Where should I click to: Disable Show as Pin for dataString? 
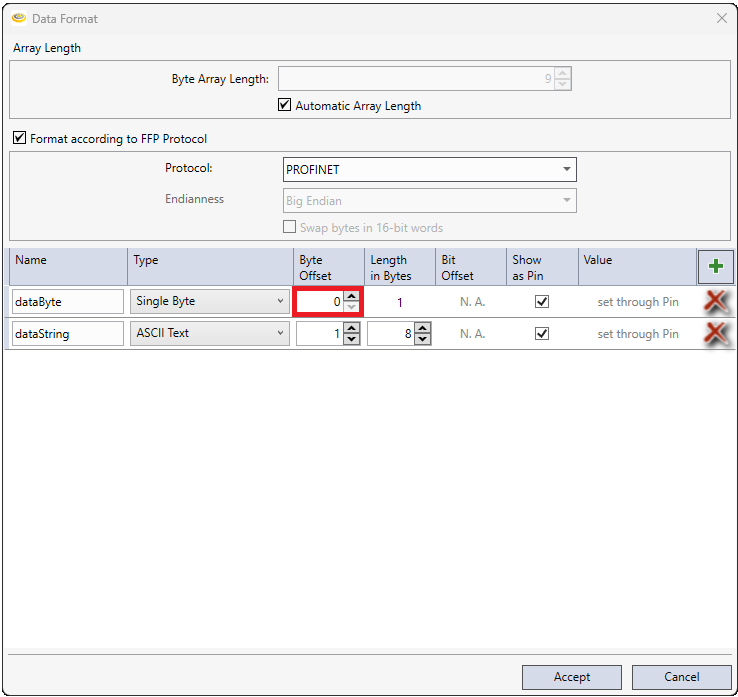click(x=542, y=334)
